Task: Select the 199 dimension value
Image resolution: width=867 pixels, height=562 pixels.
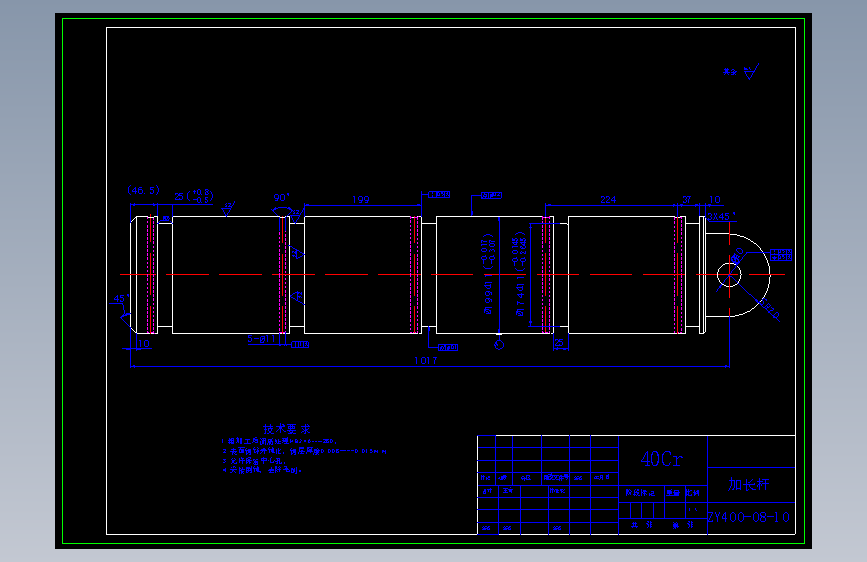Action: click(x=361, y=199)
